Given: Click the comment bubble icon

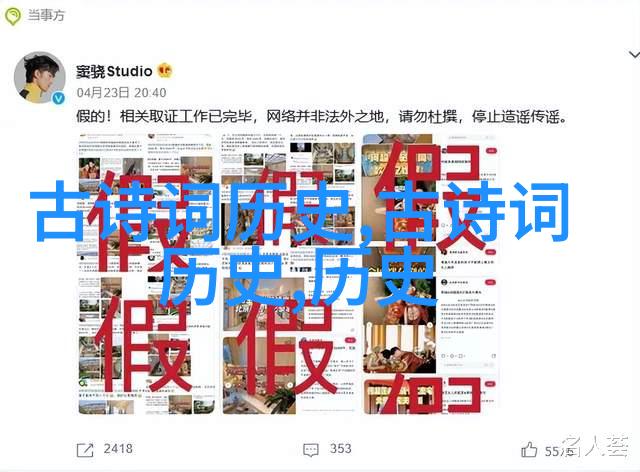Looking at the screenshot, I should pos(311,450).
